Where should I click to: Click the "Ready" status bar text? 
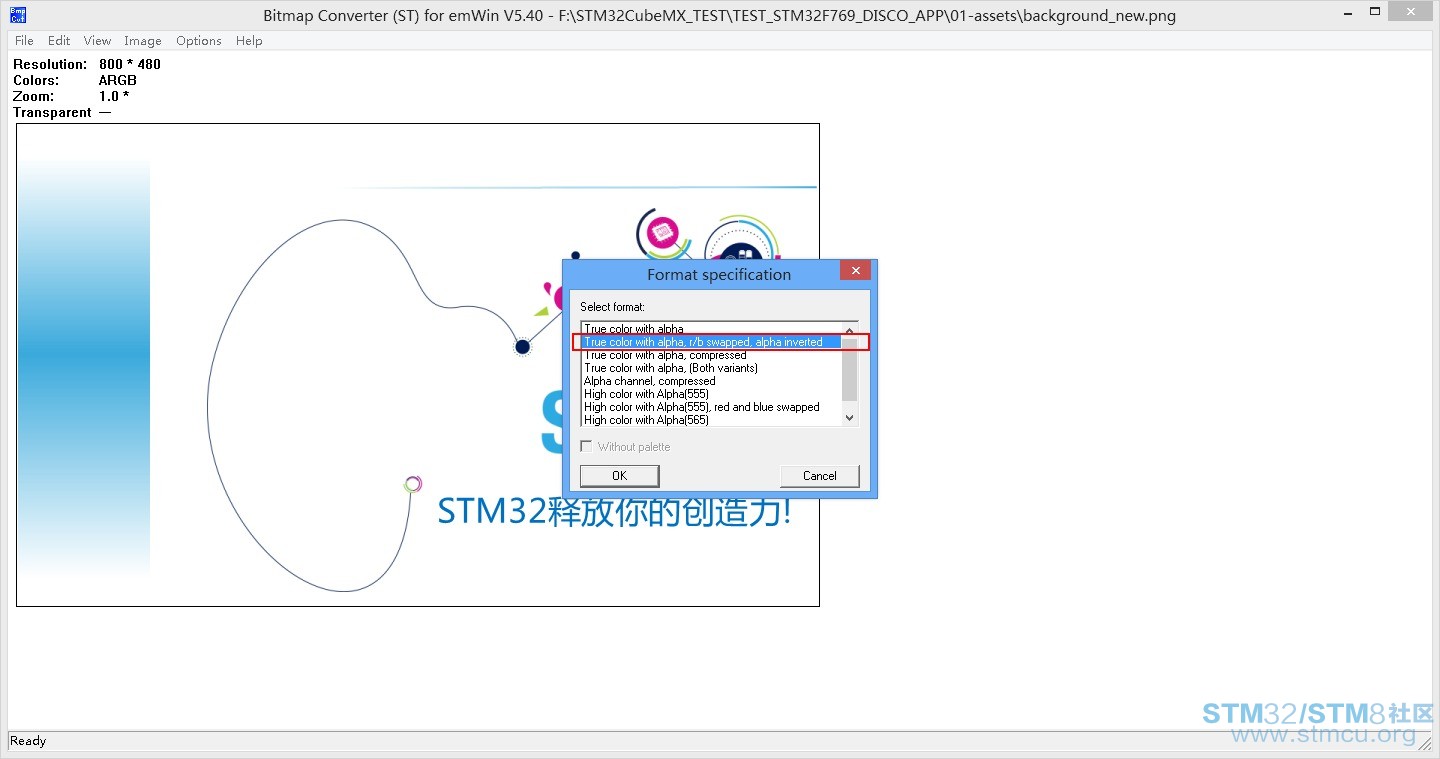[28, 741]
